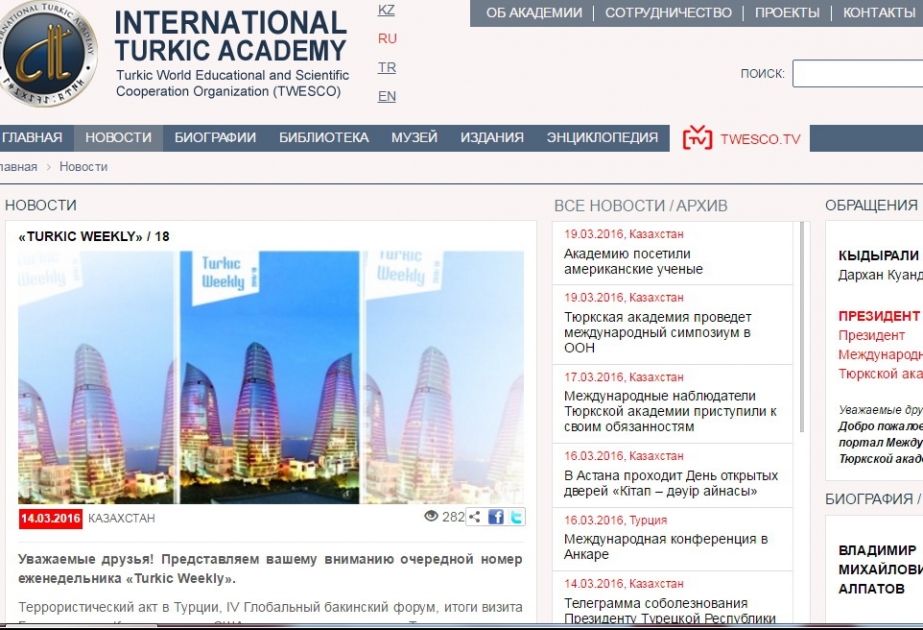Open the Кыдырали Дархан profile link
The height and width of the screenshot is (630, 923).
[881, 265]
